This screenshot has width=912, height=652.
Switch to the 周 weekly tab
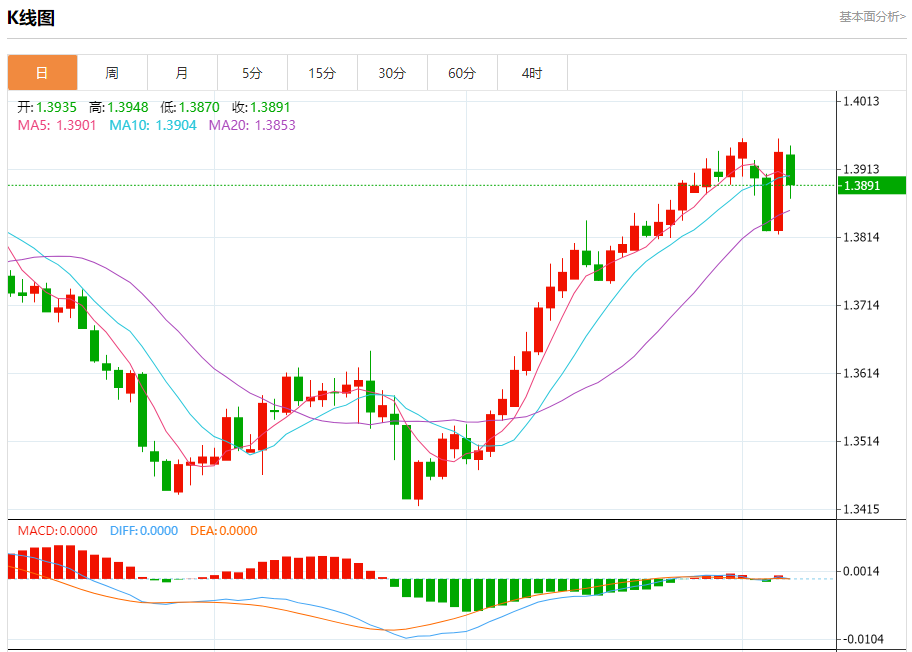click(x=112, y=73)
